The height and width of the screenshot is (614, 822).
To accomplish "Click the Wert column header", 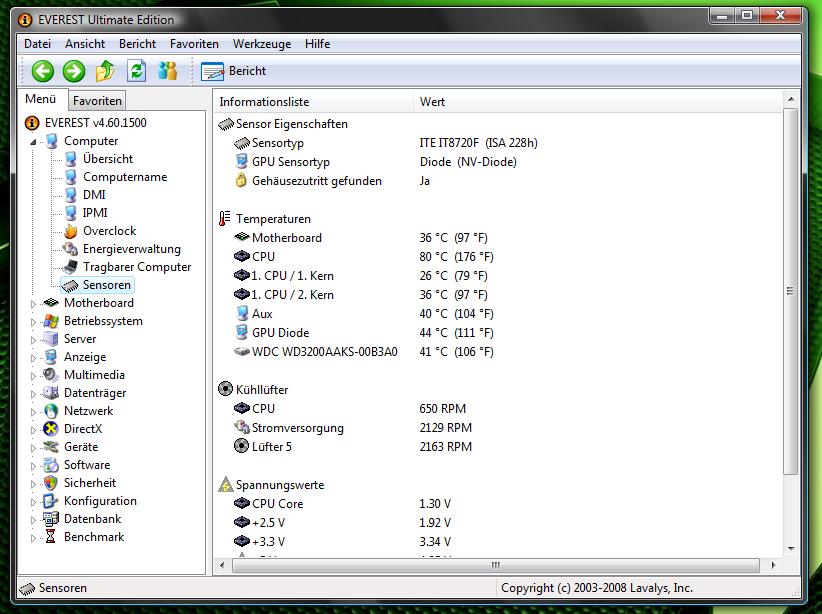I will (x=598, y=102).
